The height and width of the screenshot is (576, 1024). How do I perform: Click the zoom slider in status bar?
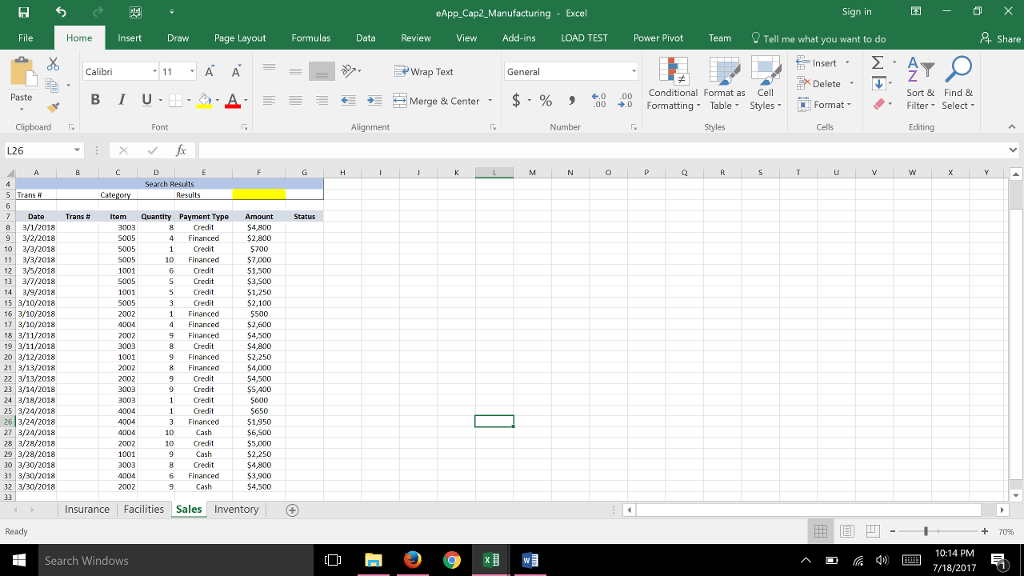(x=928, y=532)
